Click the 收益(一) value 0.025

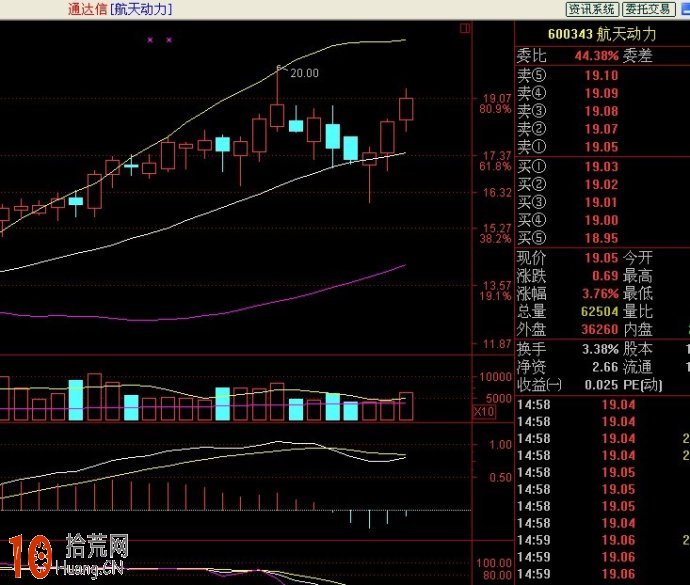click(601, 385)
